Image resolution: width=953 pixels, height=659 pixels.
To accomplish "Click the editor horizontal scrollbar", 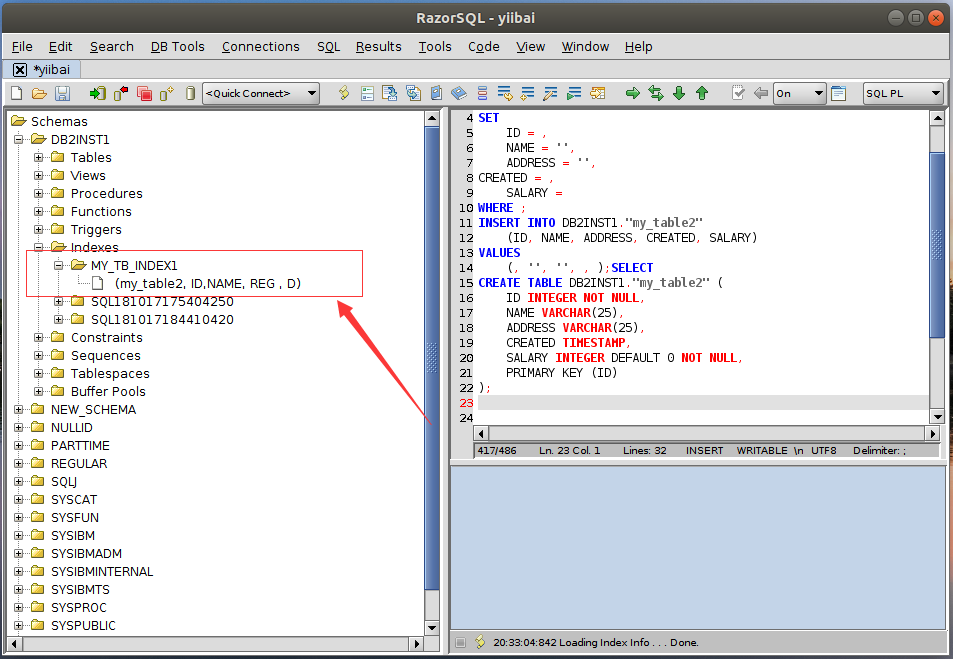I will [700, 434].
